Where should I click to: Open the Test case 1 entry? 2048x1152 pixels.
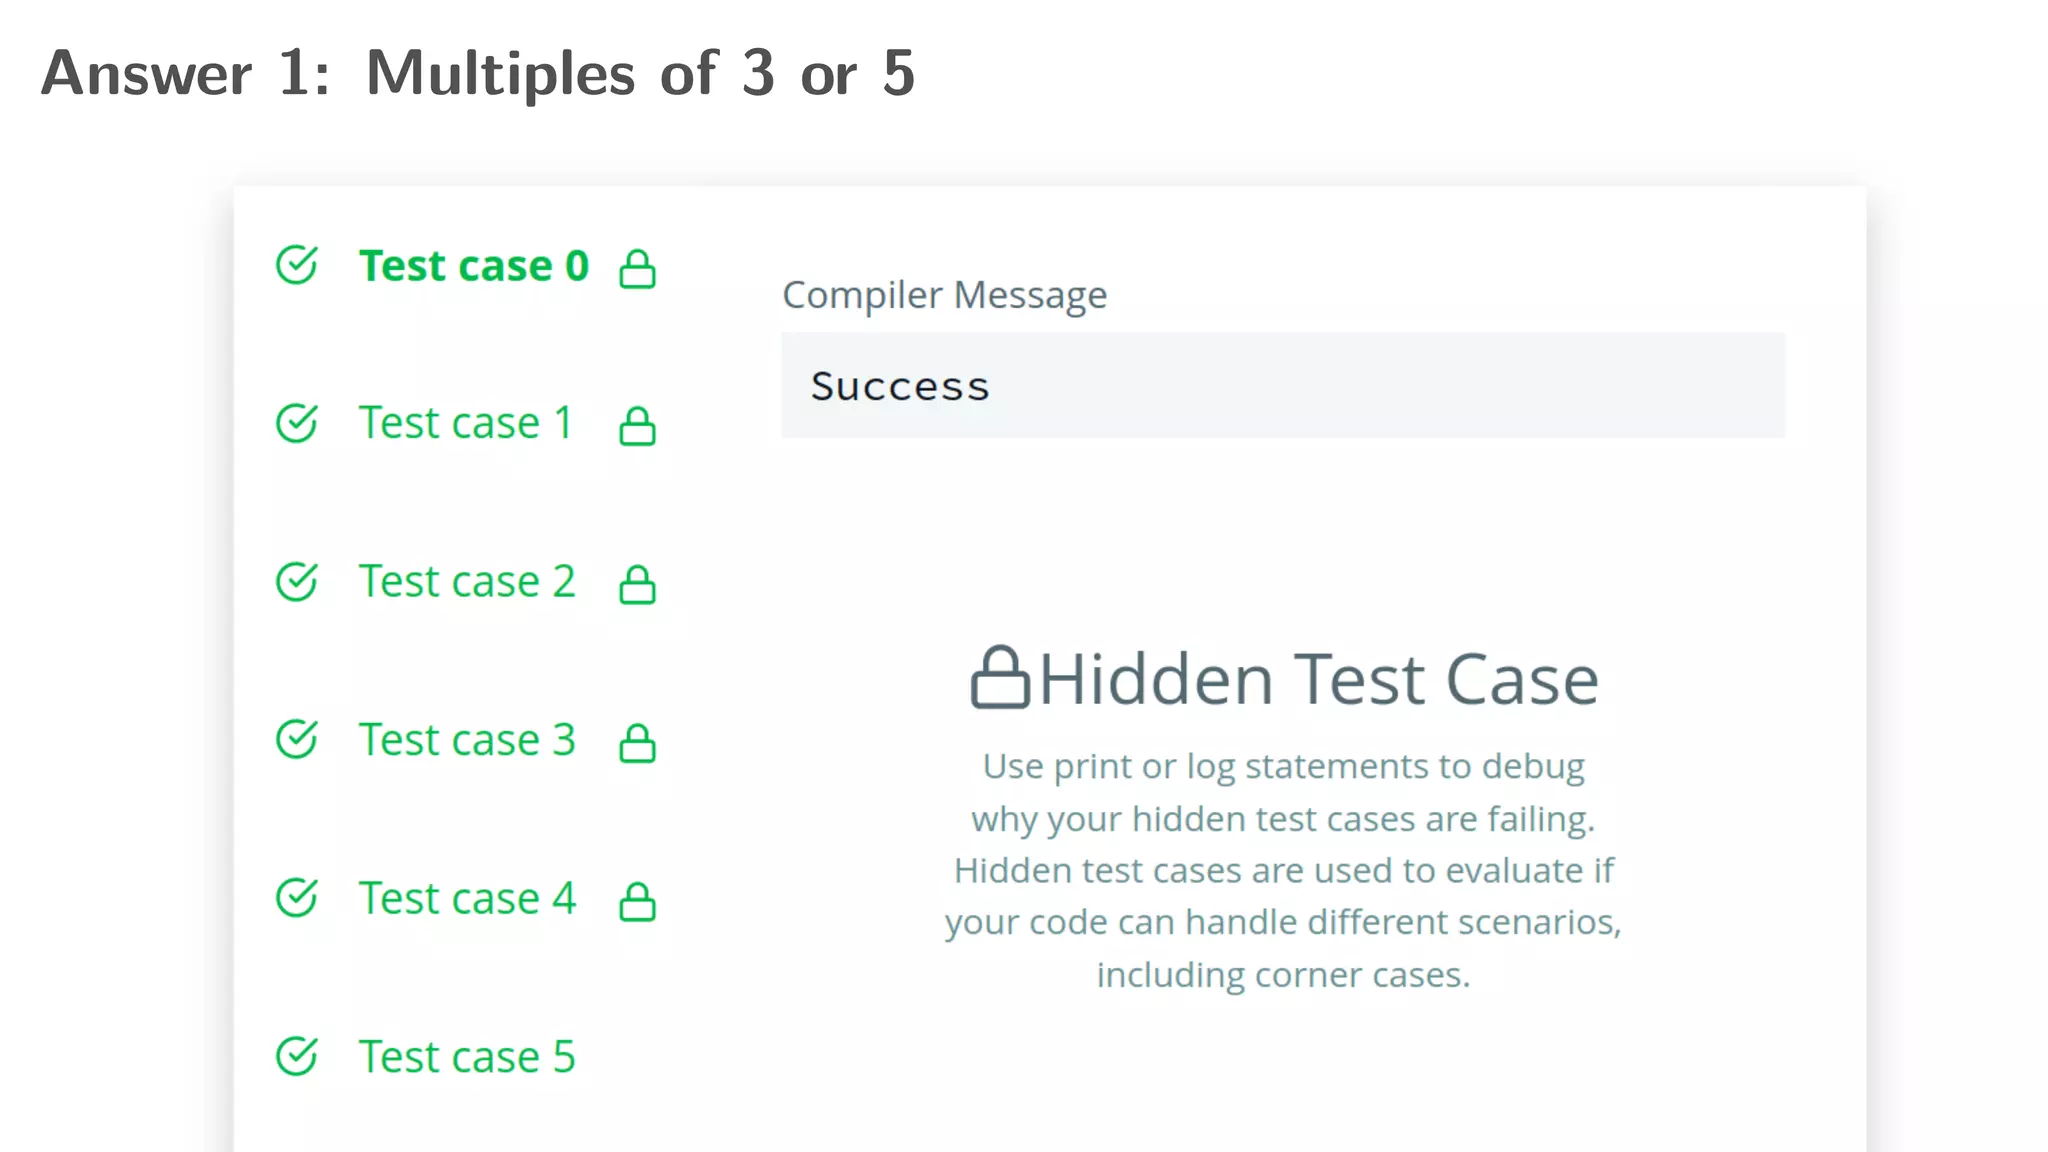466,423
